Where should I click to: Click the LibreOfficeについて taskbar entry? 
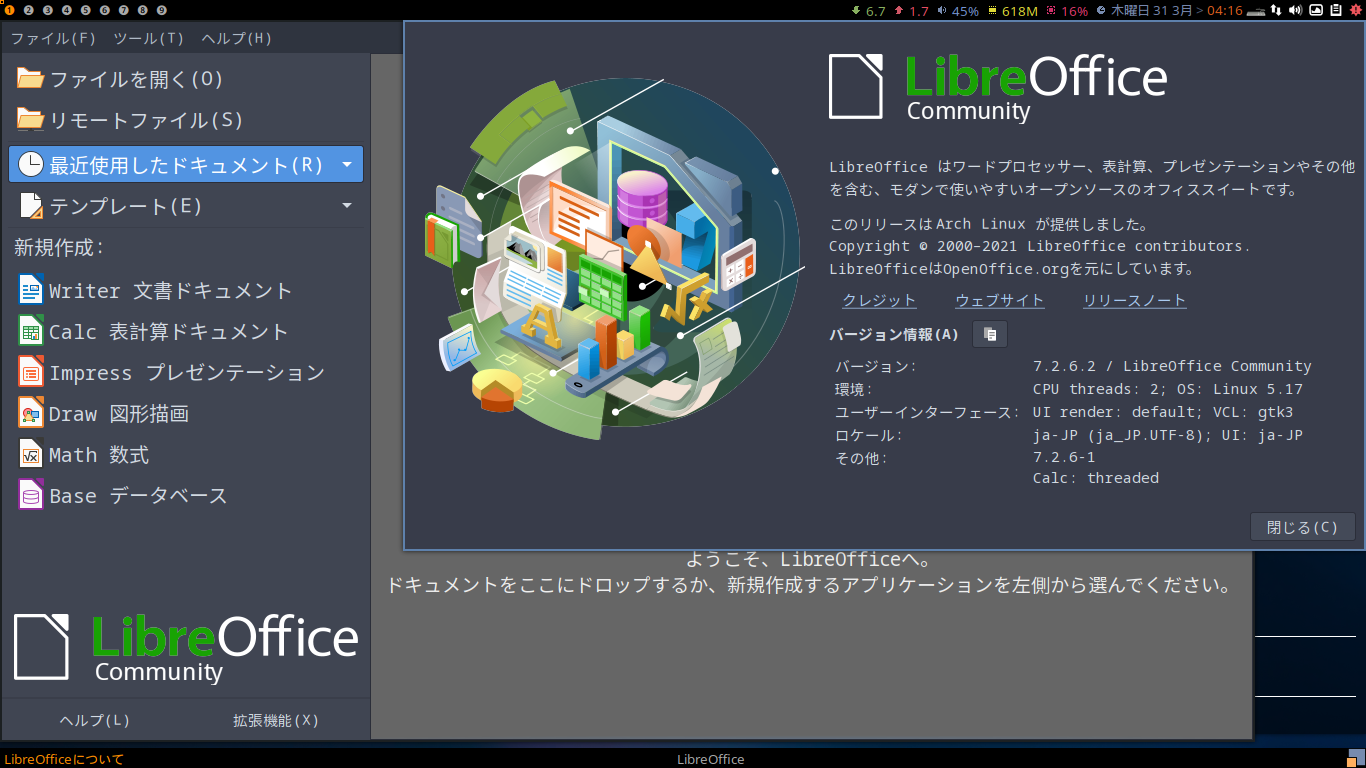click(x=63, y=759)
